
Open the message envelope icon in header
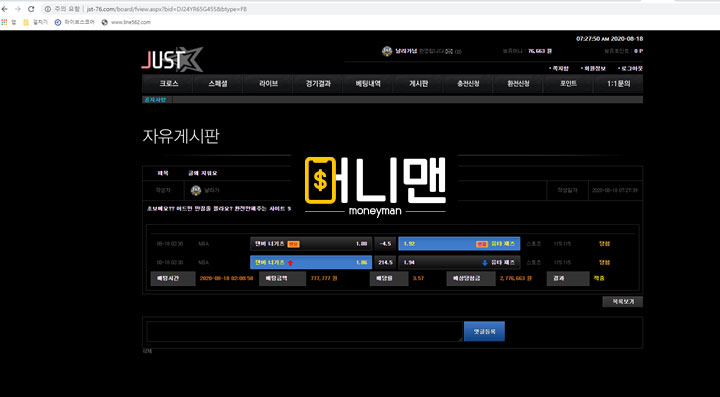pyautogui.click(x=449, y=51)
